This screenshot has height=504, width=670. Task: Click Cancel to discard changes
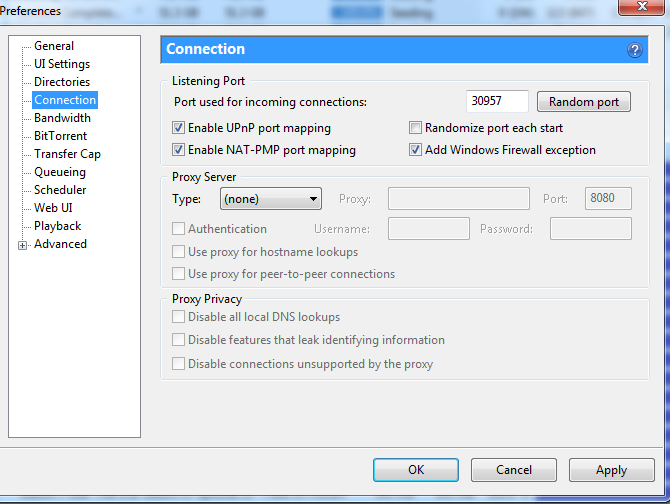[x=513, y=470]
